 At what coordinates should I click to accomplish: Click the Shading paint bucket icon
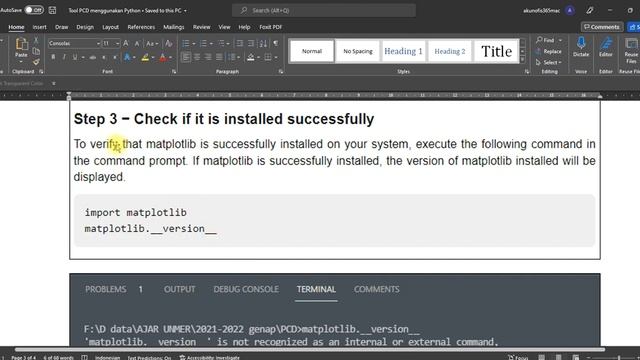pos(251,58)
